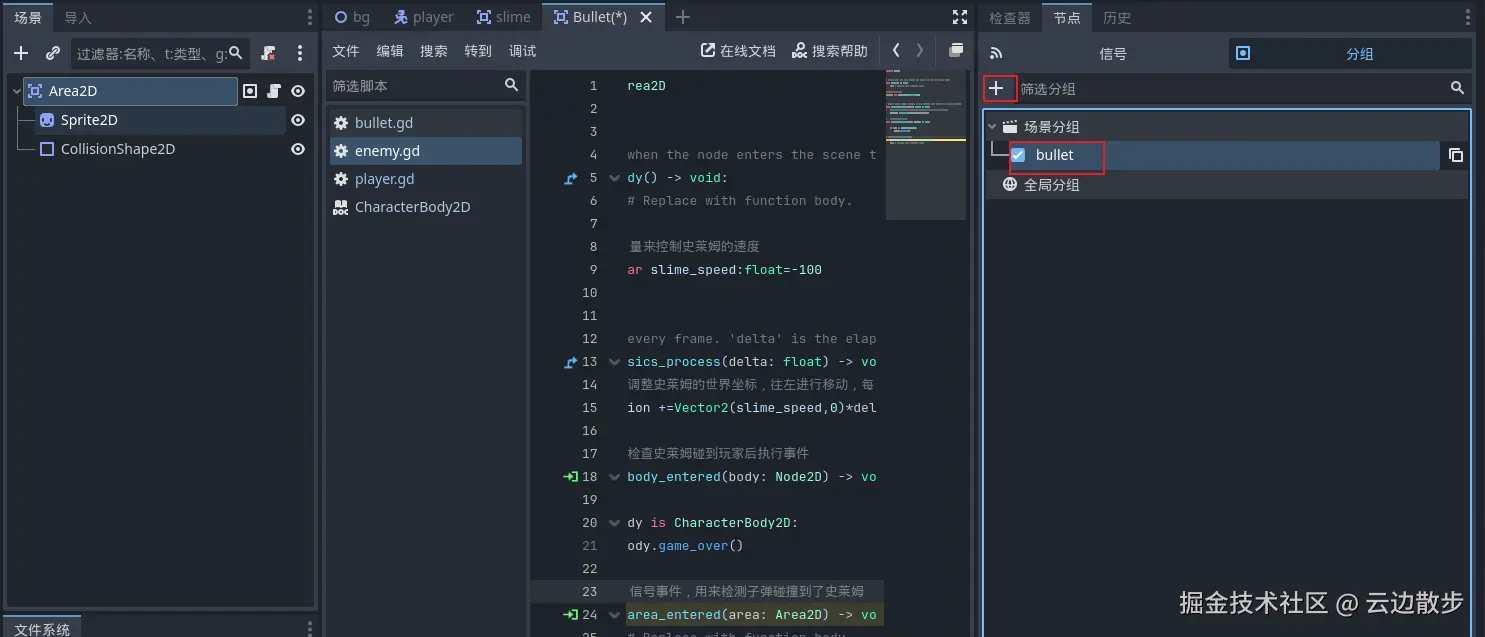The width and height of the screenshot is (1485, 637).
Task: Click the float script editor window icon
Action: tap(956, 51)
